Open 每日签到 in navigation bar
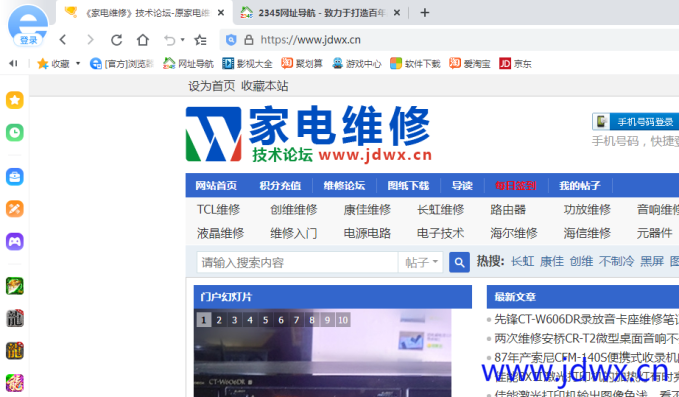Viewport: 679px width, 397px height. point(515,186)
